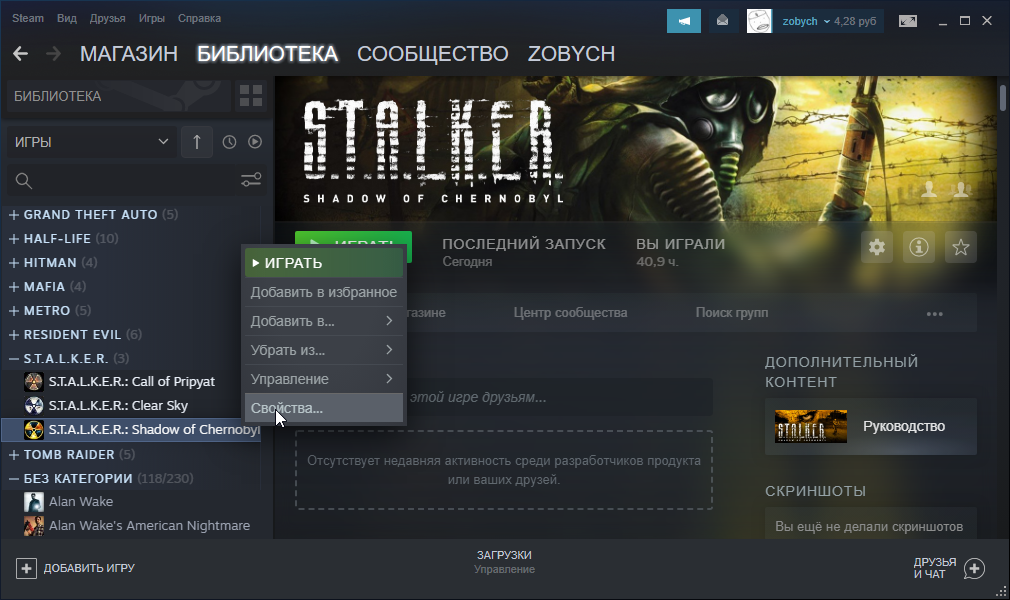Image resolution: width=1010 pixels, height=600 pixels.
Task: Switch to Big Picture mode icon
Action: click(x=908, y=21)
